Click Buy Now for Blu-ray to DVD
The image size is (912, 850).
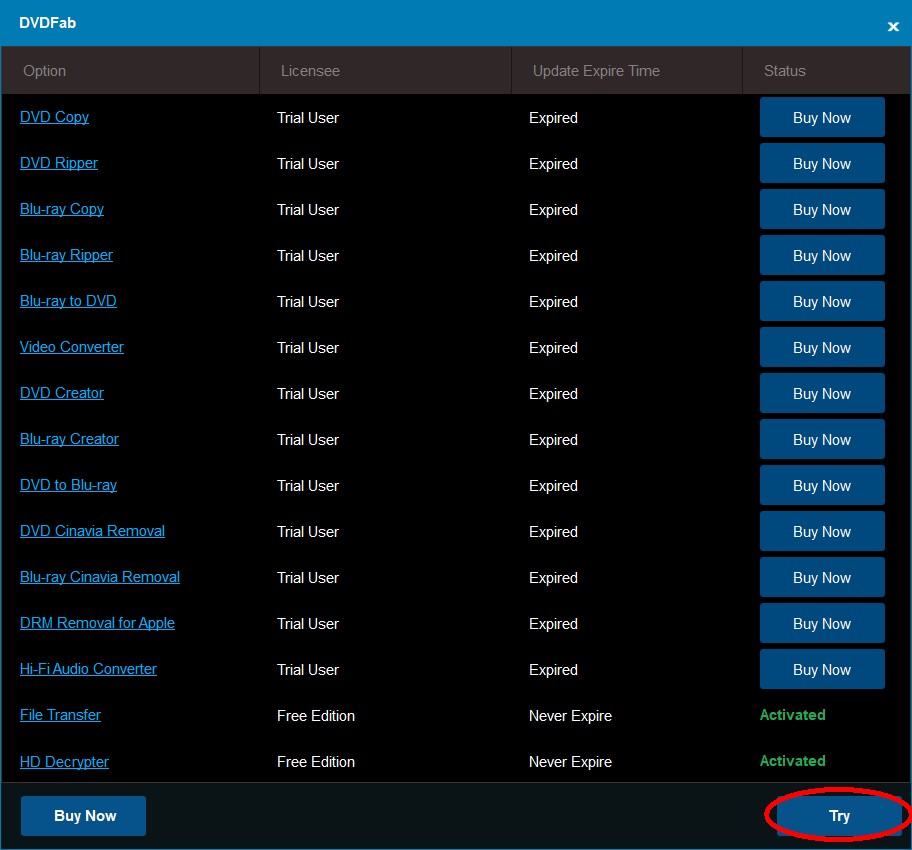pos(822,301)
